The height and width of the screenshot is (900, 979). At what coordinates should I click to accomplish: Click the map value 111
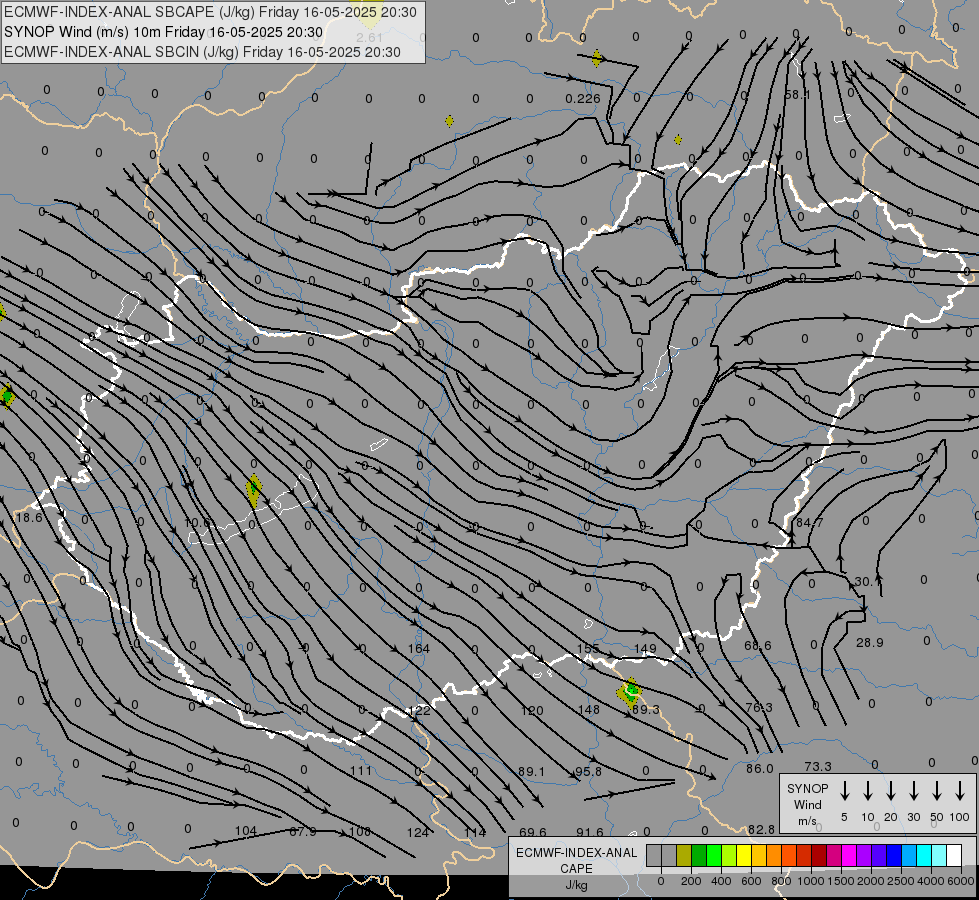coord(361,771)
